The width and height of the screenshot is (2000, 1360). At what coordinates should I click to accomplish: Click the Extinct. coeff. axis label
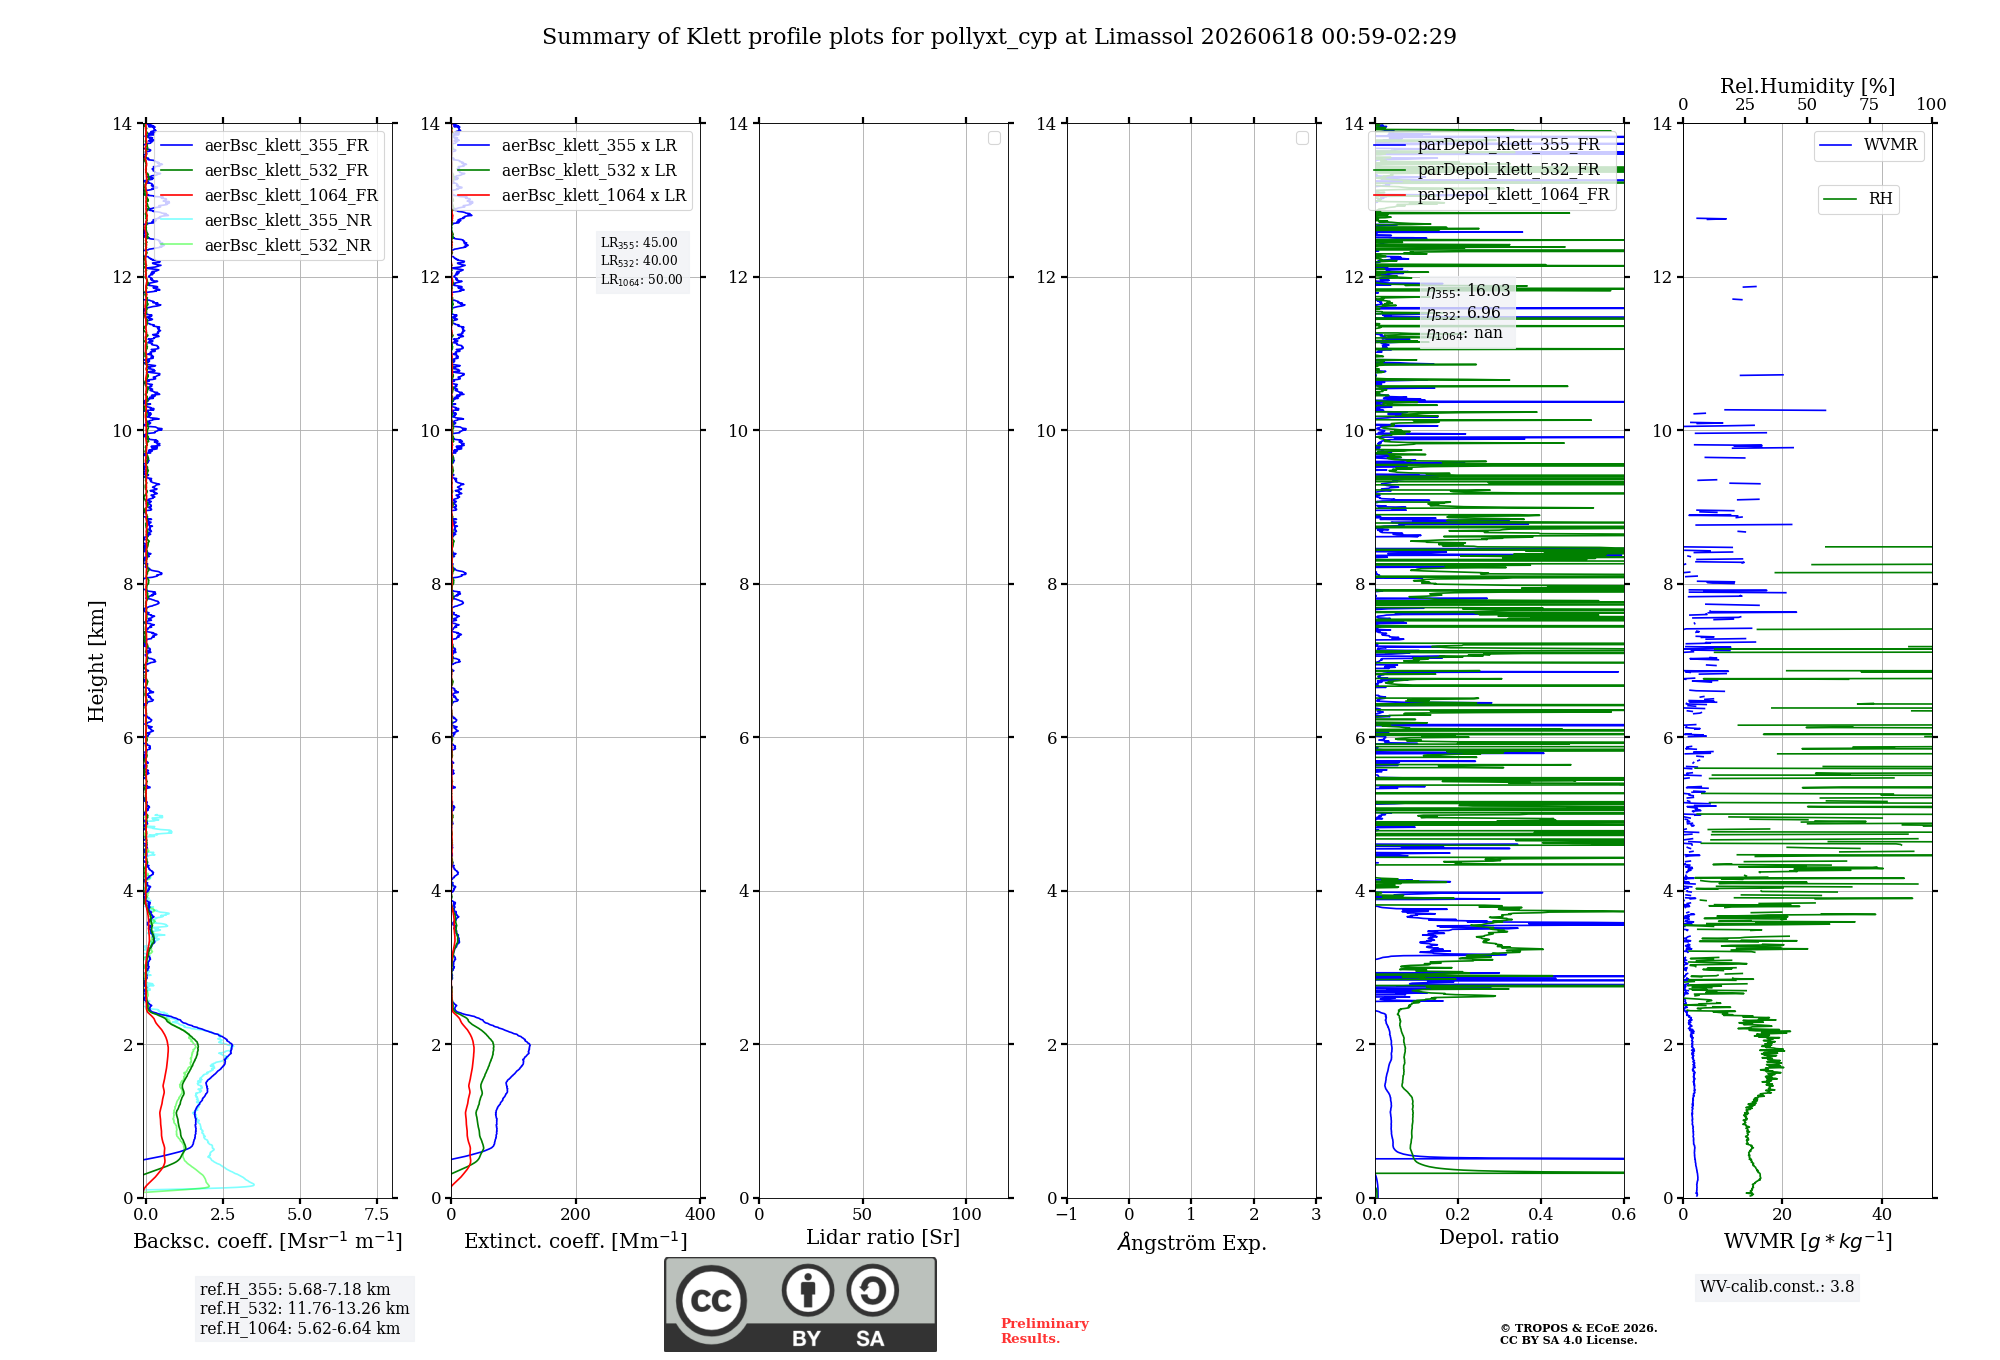click(x=576, y=1240)
